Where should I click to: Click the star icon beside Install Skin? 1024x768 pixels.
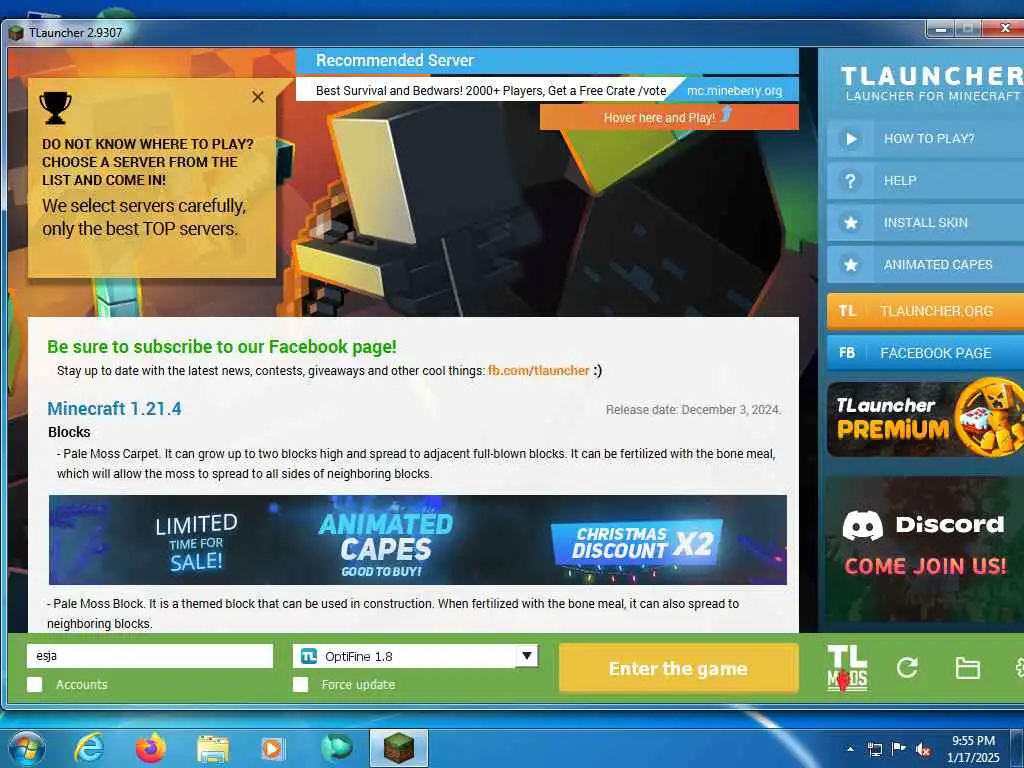point(850,223)
